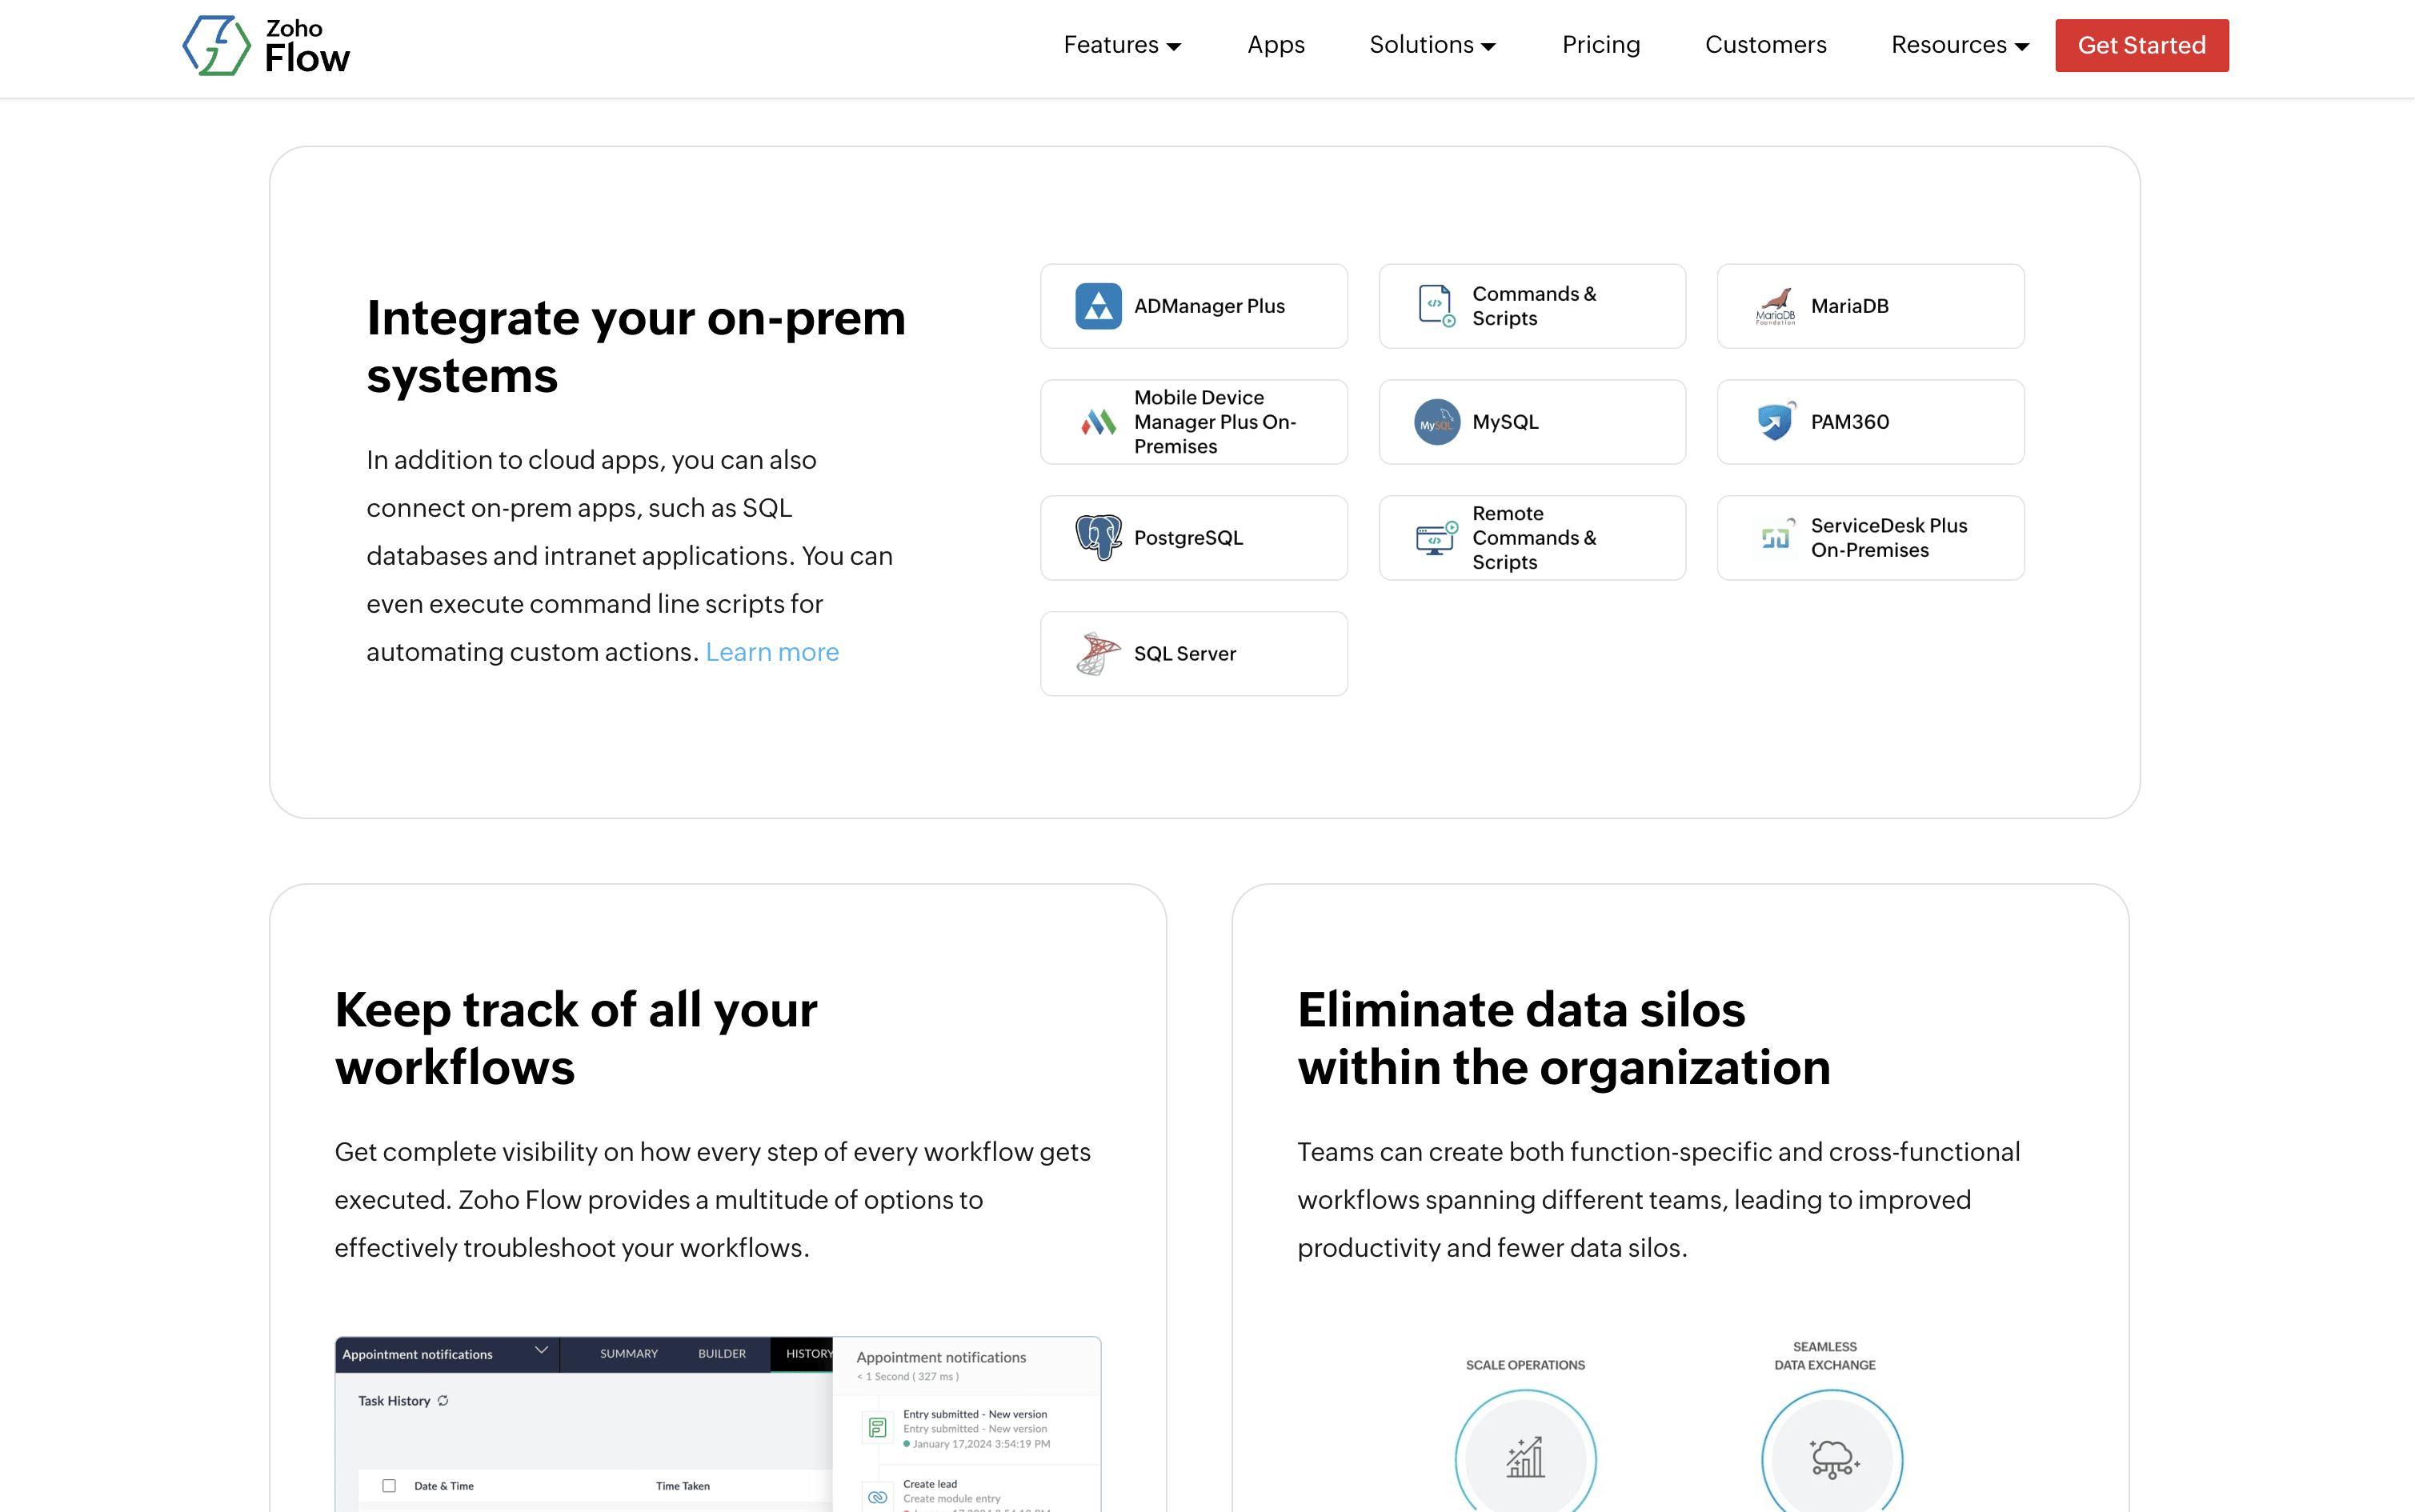Select the ADManager Plus card label
The width and height of the screenshot is (2415, 1512).
coord(1209,306)
